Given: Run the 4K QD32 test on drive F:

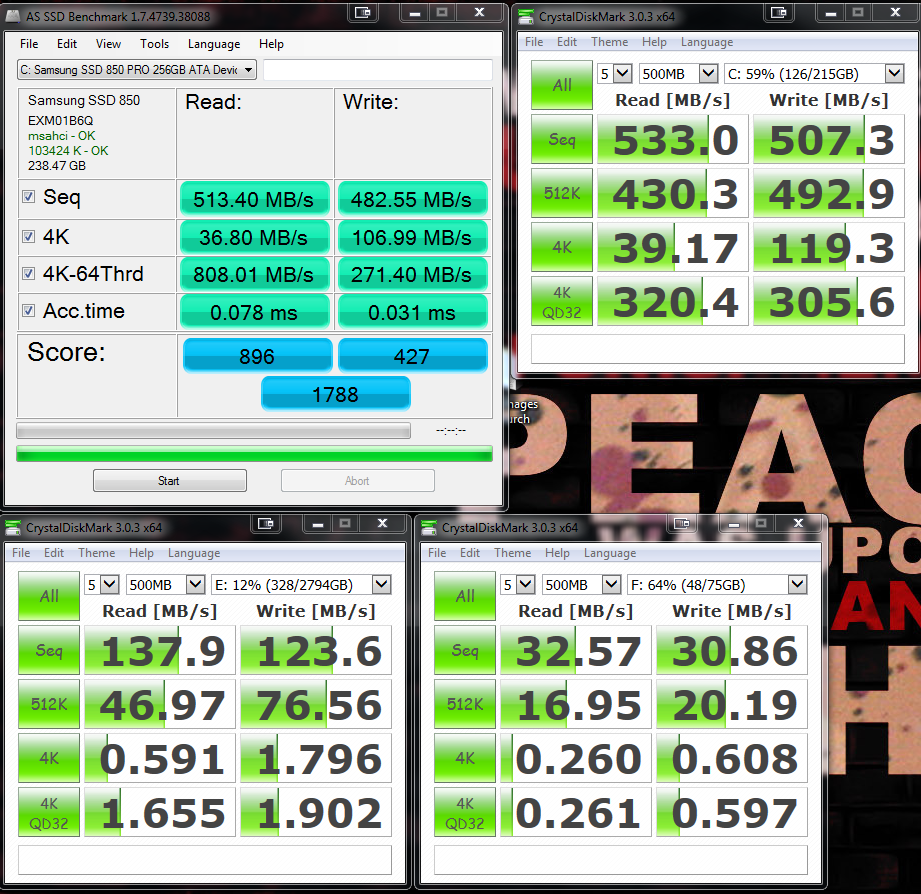Looking at the screenshot, I should (x=465, y=813).
